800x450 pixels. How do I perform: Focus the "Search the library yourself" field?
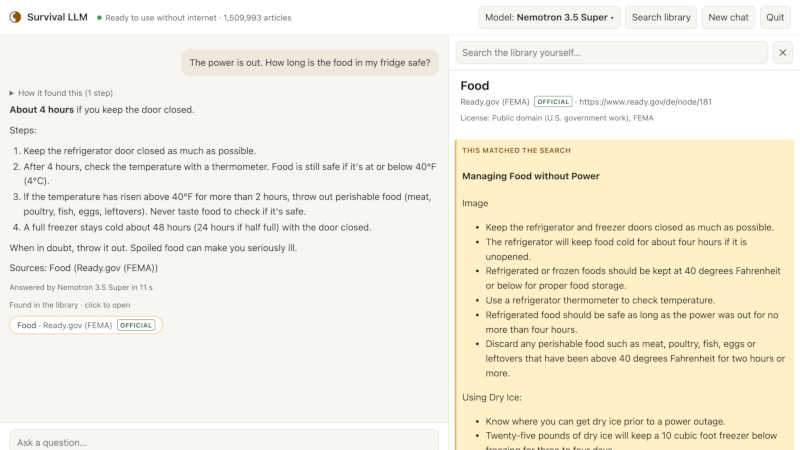pyautogui.click(x=612, y=53)
